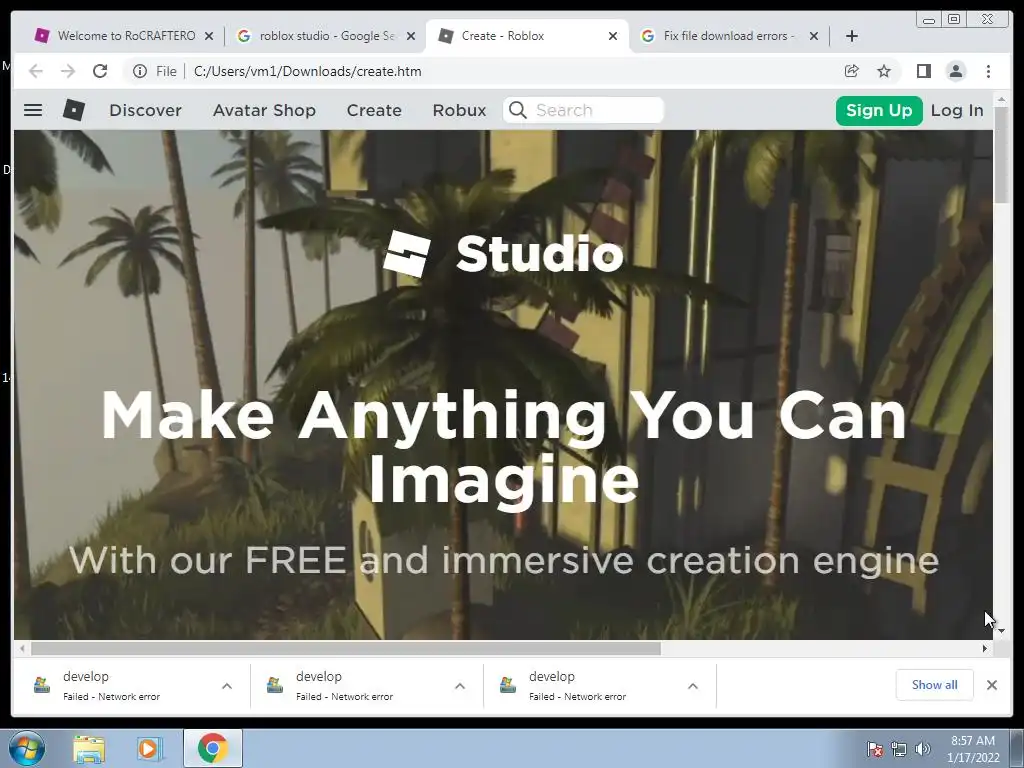Reload the page
Image resolution: width=1024 pixels, height=768 pixels.
pyautogui.click(x=100, y=71)
